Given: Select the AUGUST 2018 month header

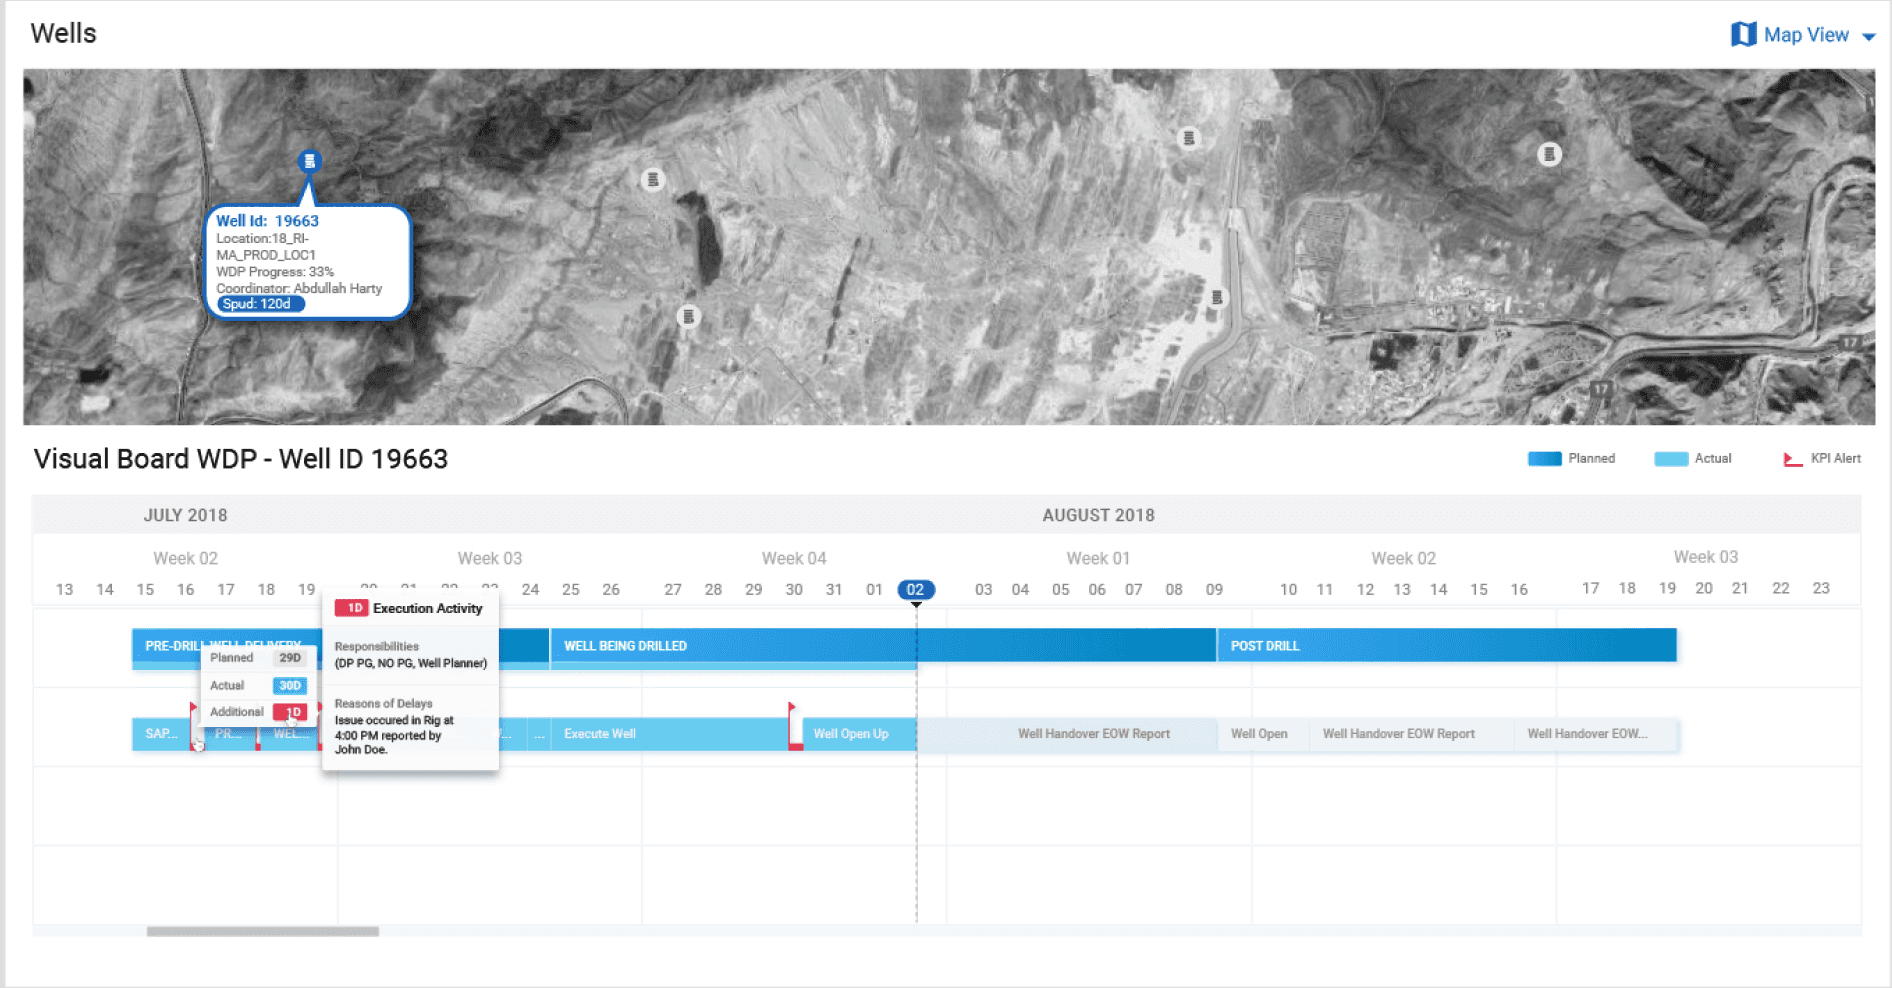Looking at the screenshot, I should point(1097,515).
